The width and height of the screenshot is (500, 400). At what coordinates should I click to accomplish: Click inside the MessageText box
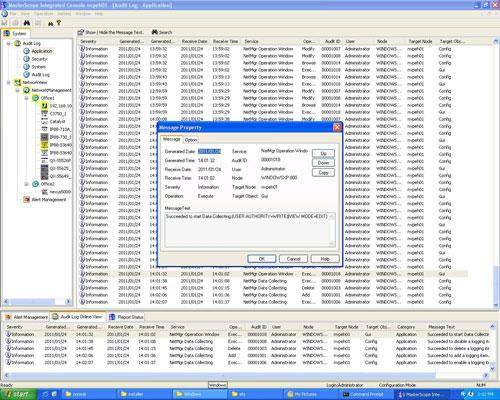(250, 230)
